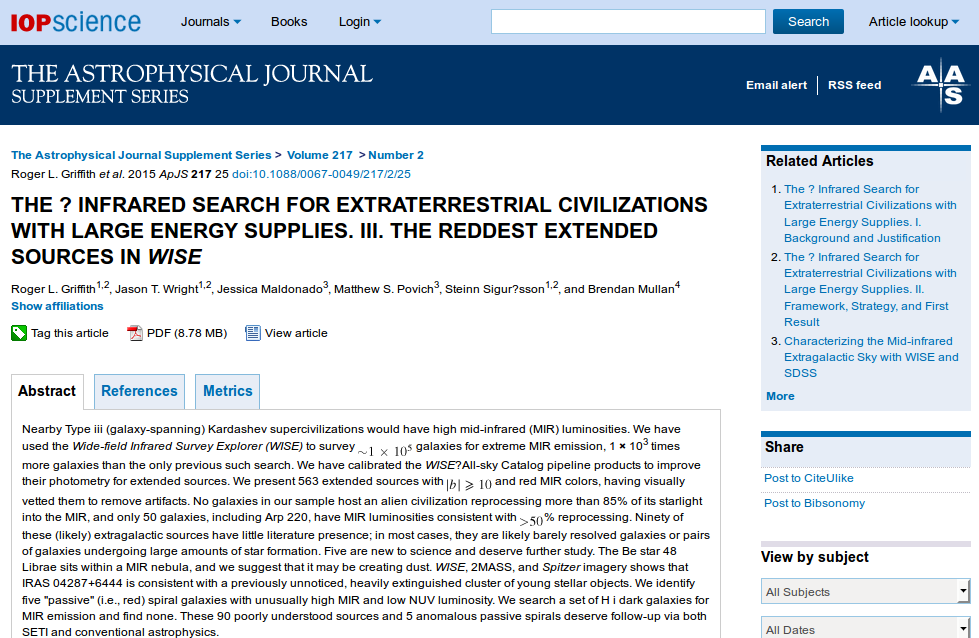Open the Login dropdown menu
The width and height of the screenshot is (979, 638).
pyautogui.click(x=360, y=22)
